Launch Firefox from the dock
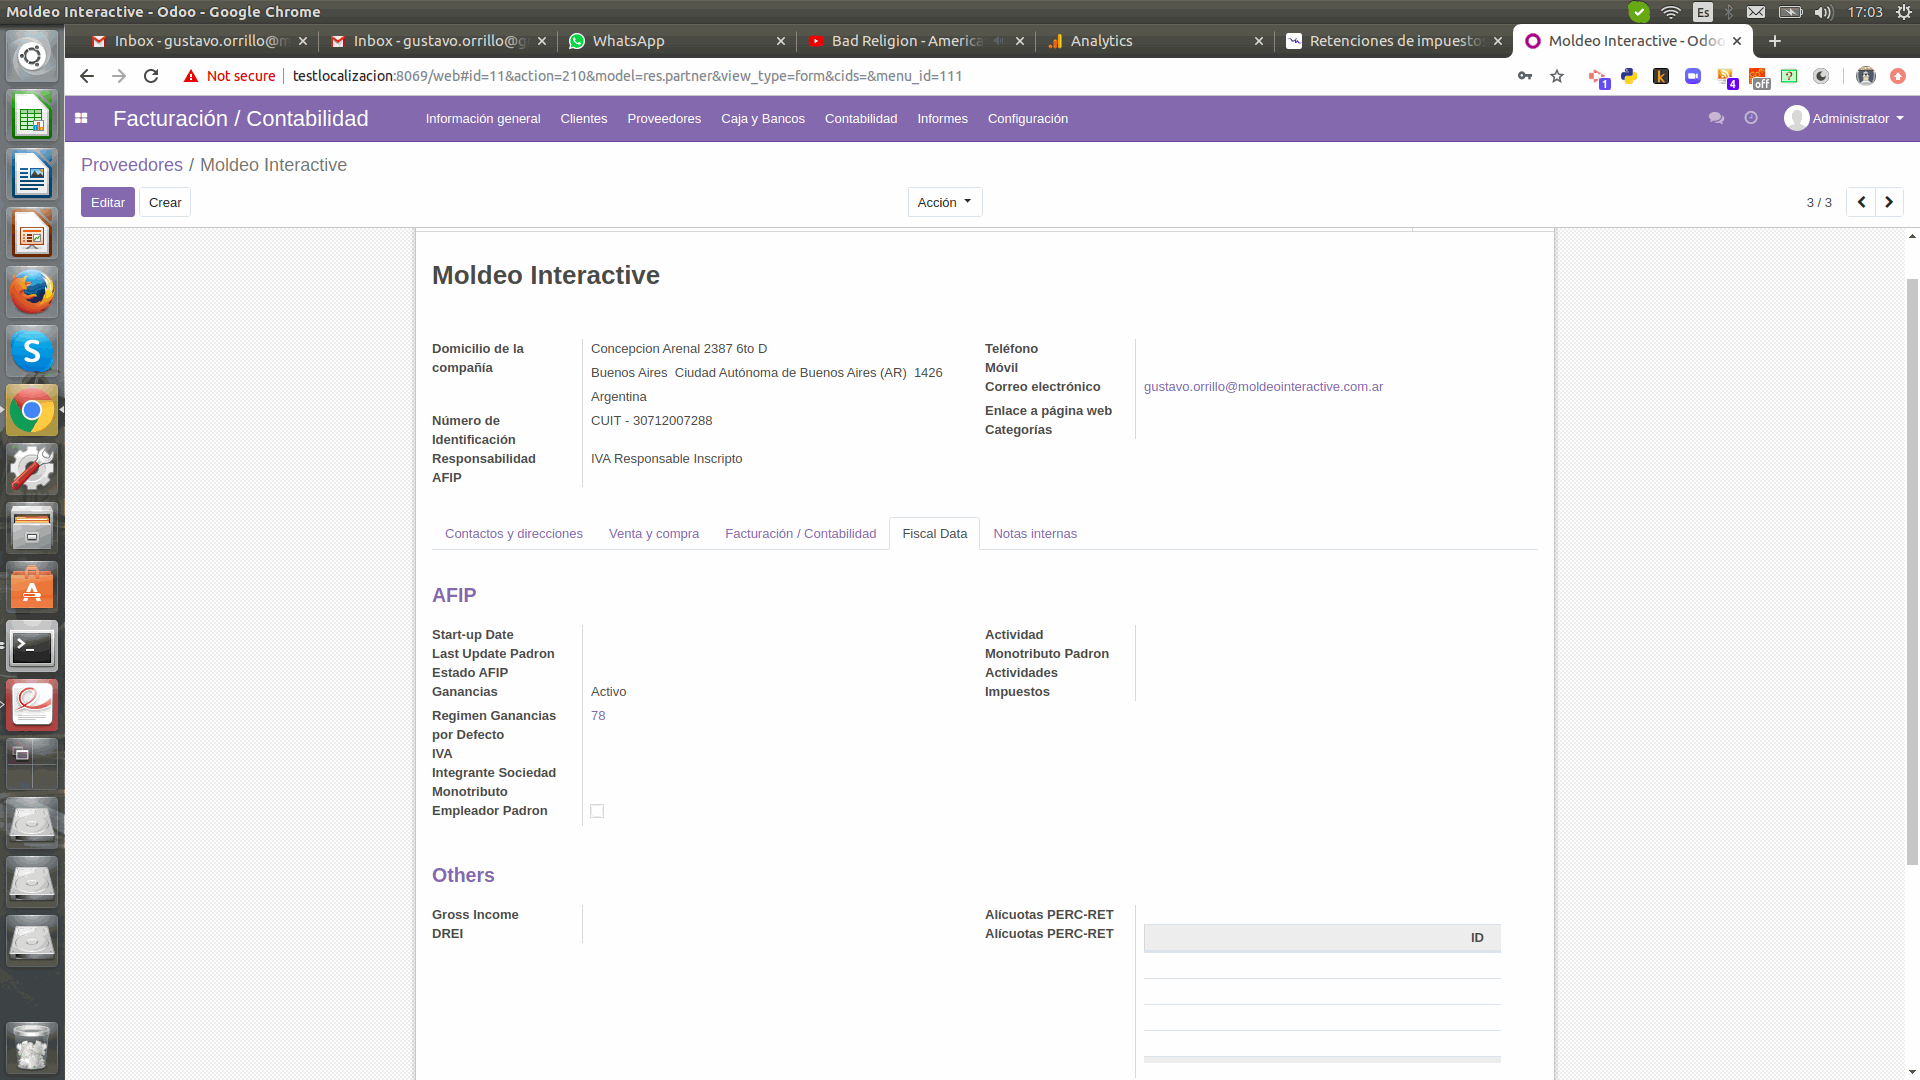This screenshot has height=1080, width=1920. pyautogui.click(x=32, y=293)
